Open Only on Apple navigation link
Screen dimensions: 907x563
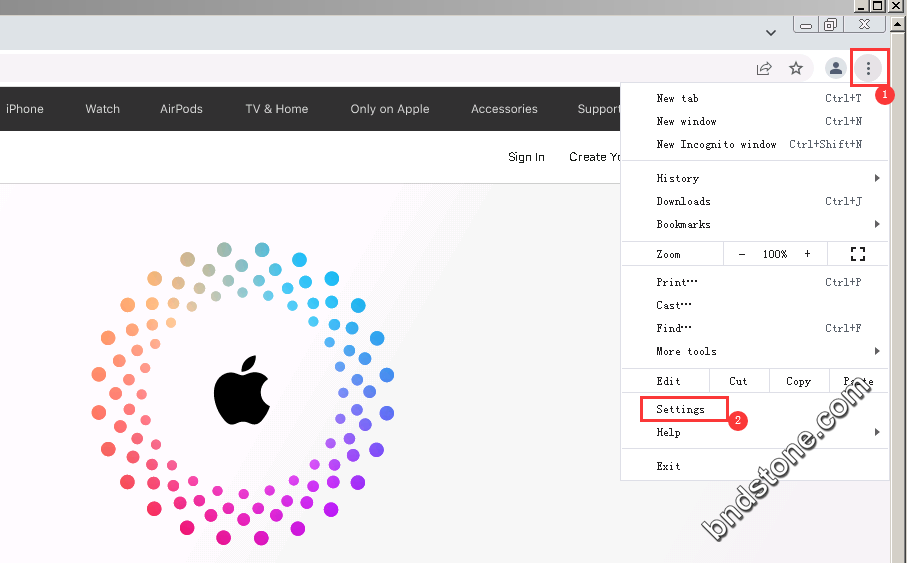coord(390,109)
